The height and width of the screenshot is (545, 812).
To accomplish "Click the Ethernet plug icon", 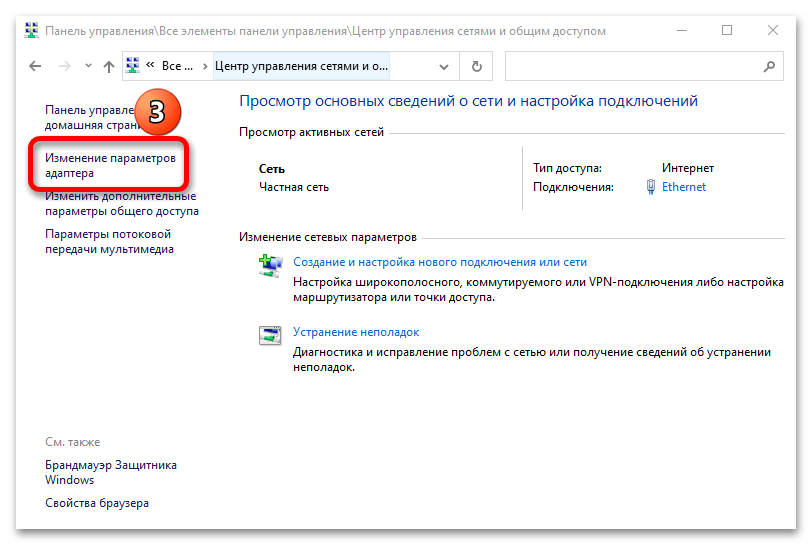I will 651,187.
